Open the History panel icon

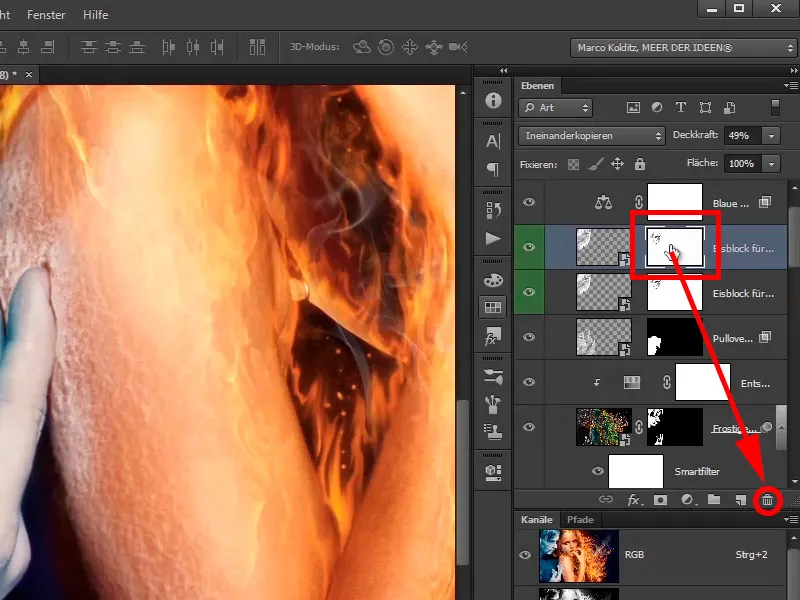[x=493, y=210]
